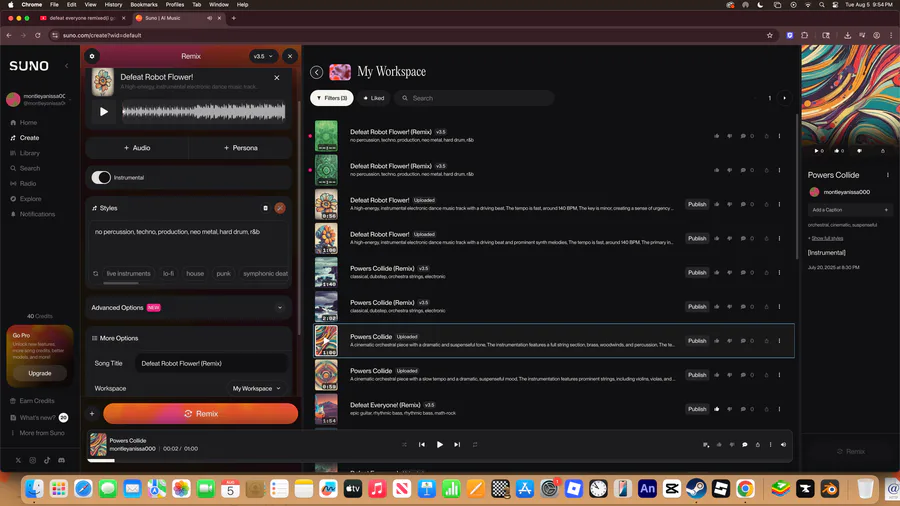The width and height of the screenshot is (900, 506).
Task: Open more options menu in player bar
Action: tap(770, 445)
